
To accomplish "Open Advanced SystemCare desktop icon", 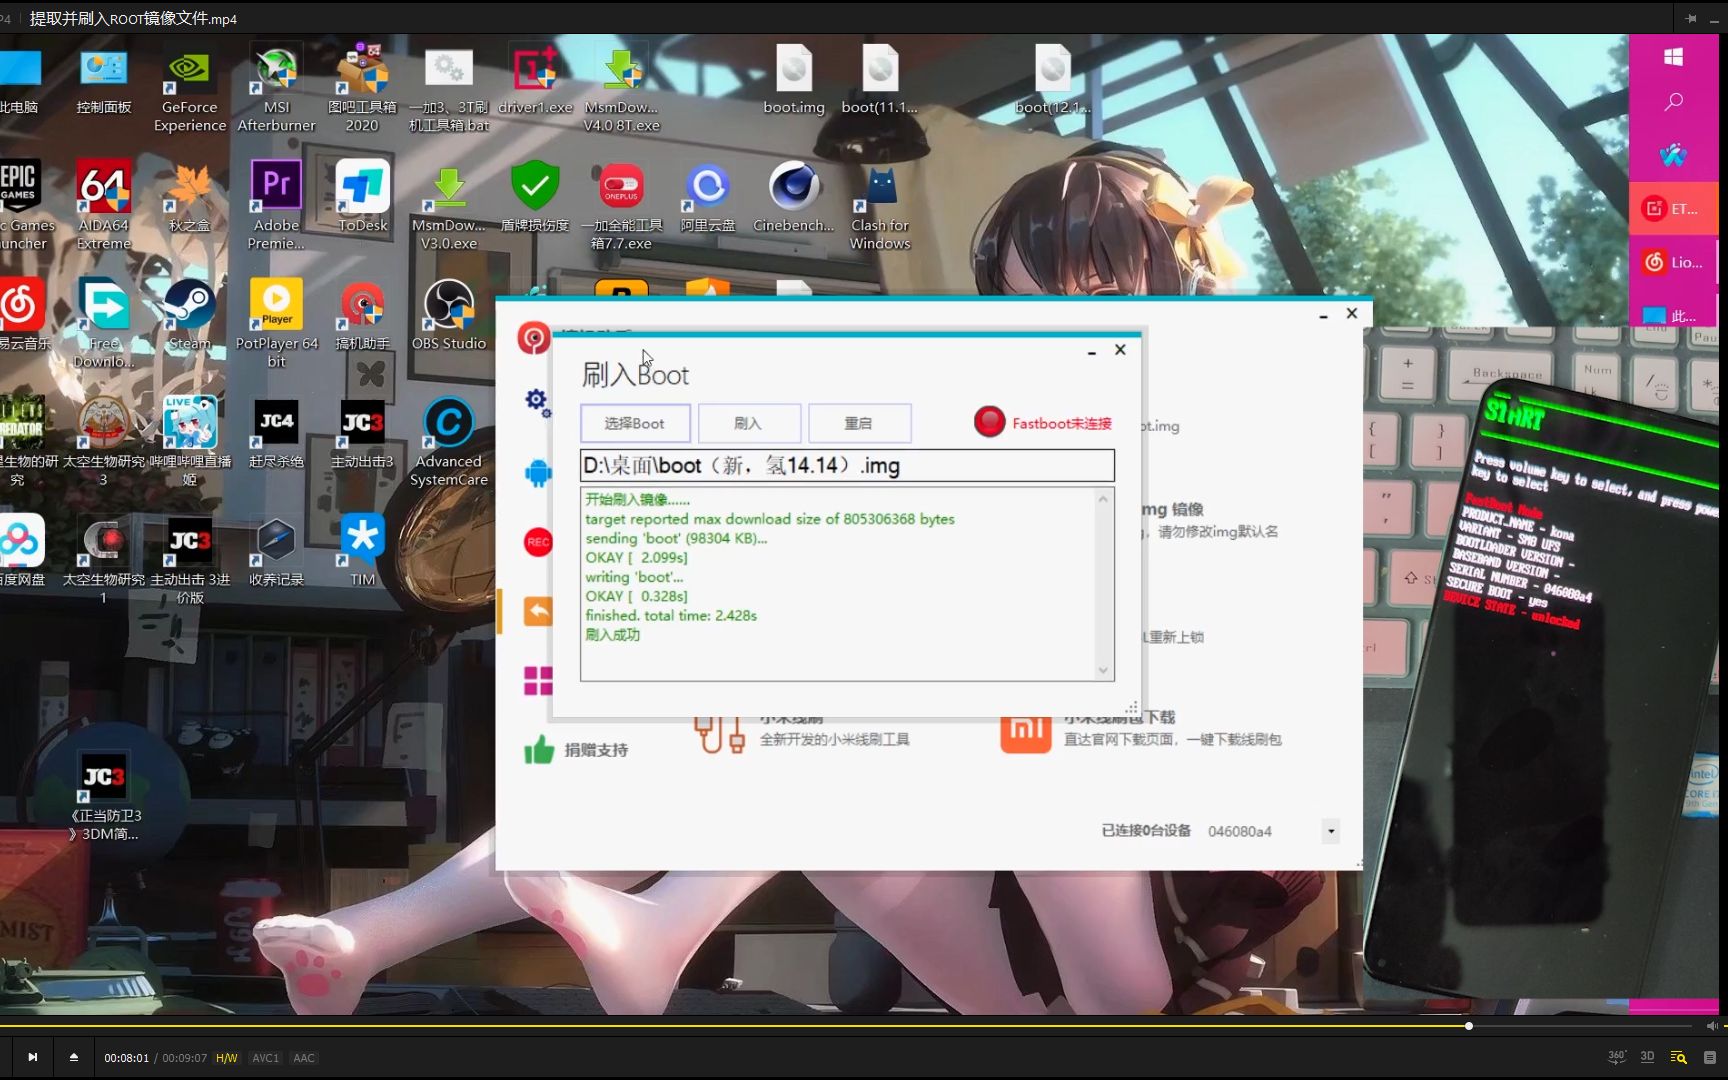I will pos(449,442).
